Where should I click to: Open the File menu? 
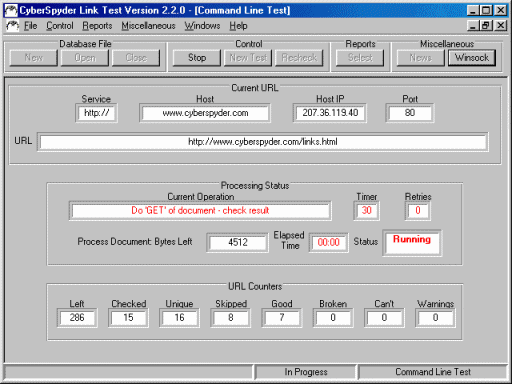30,26
